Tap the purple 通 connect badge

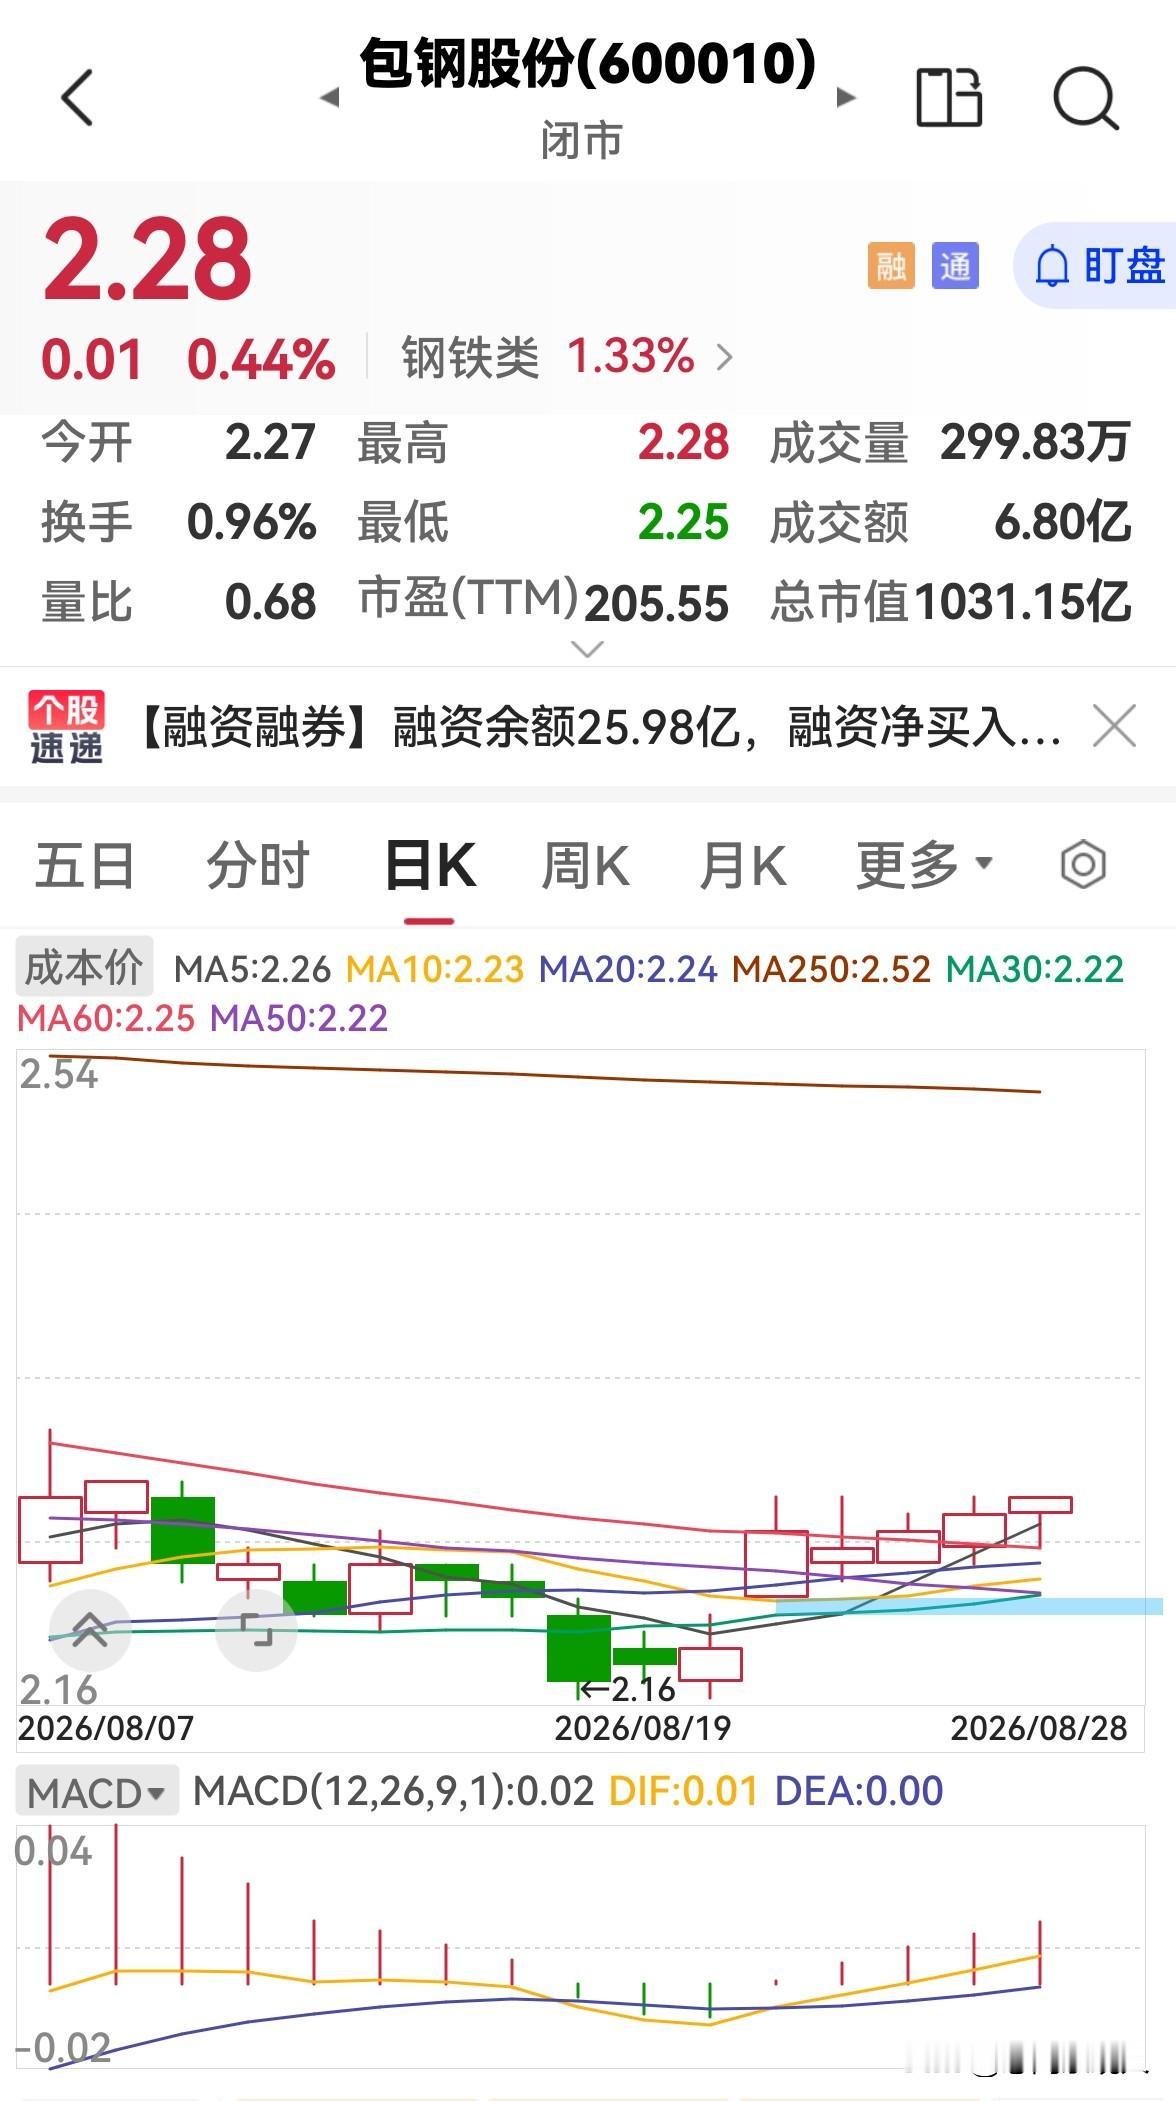pos(955,266)
